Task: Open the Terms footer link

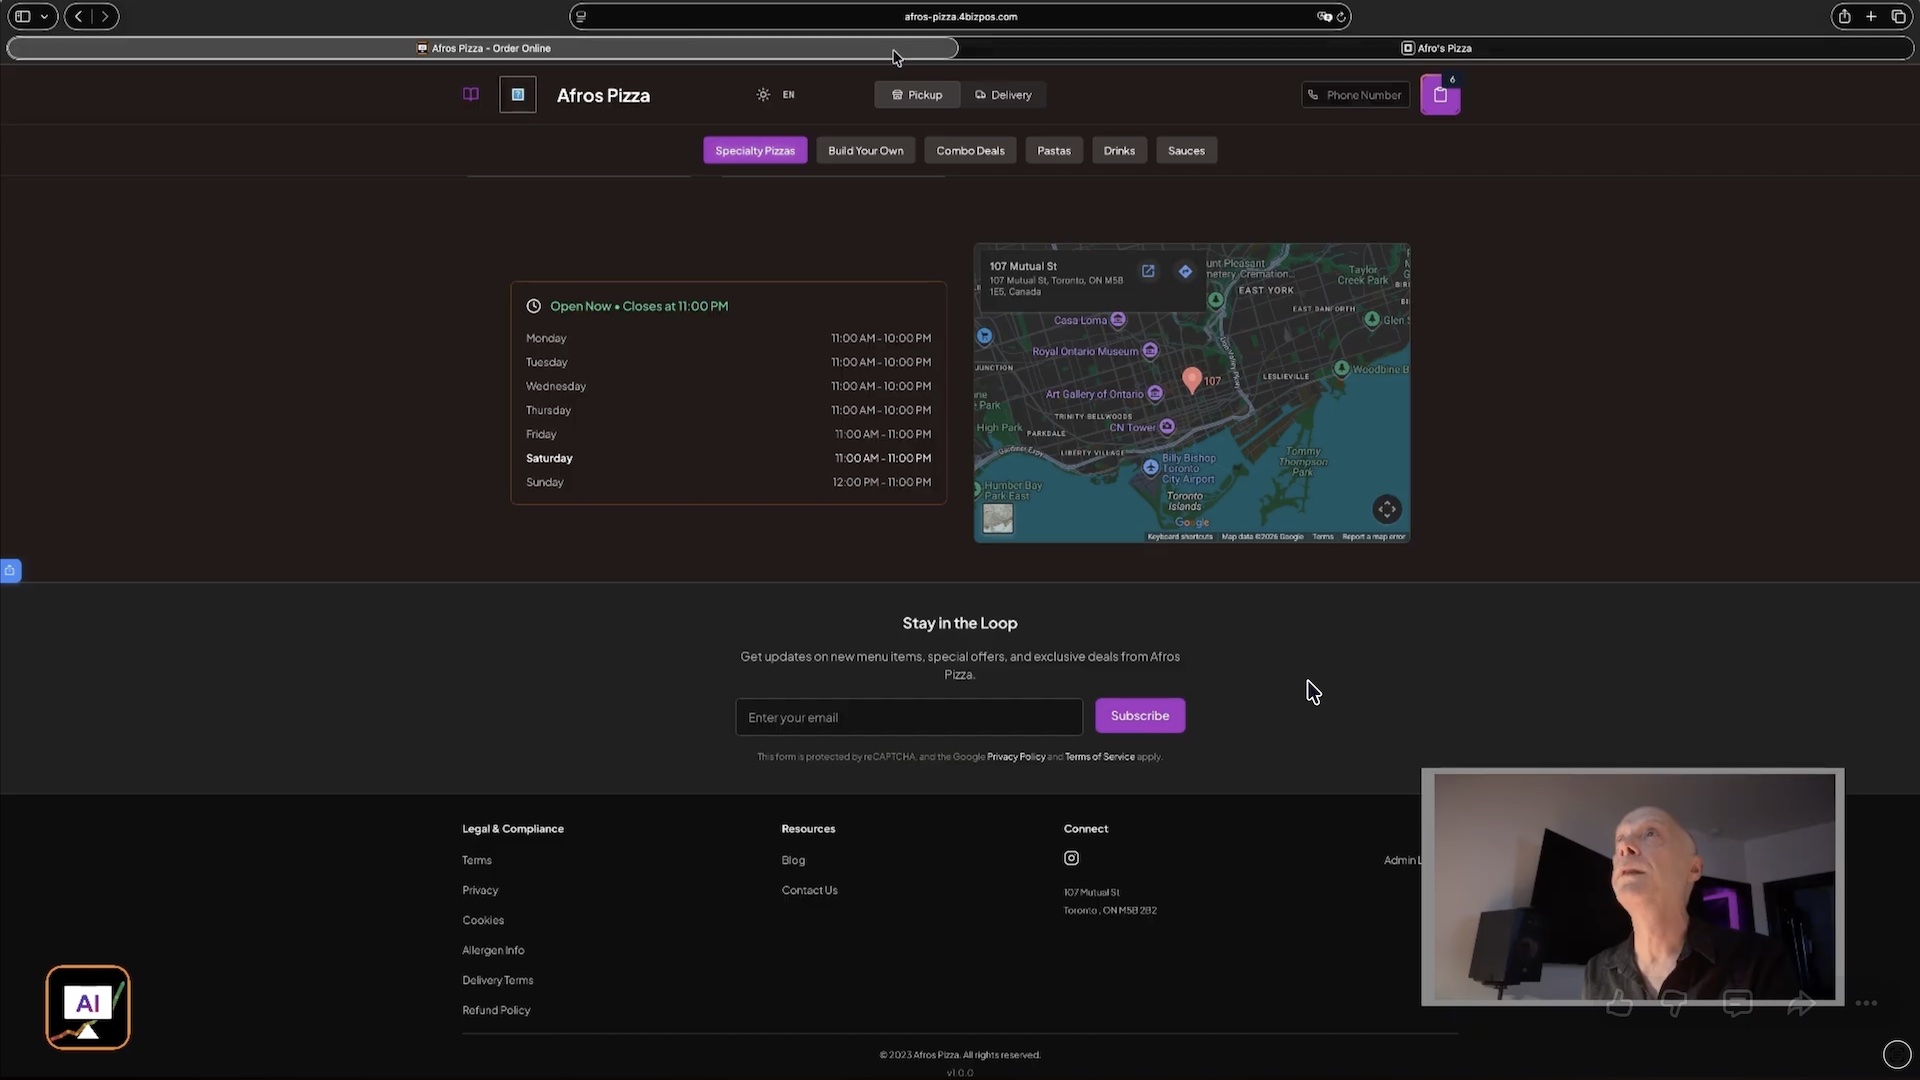Action: [x=477, y=860]
